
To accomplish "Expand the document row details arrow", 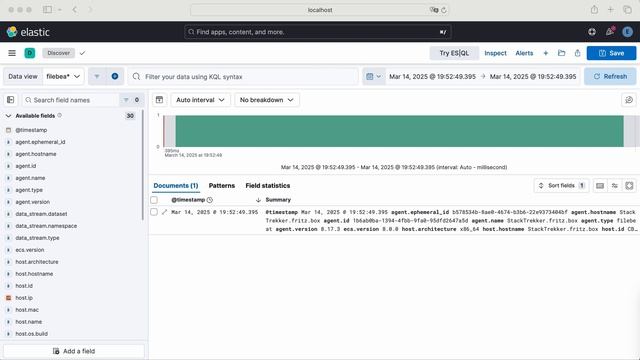I will pos(164,212).
